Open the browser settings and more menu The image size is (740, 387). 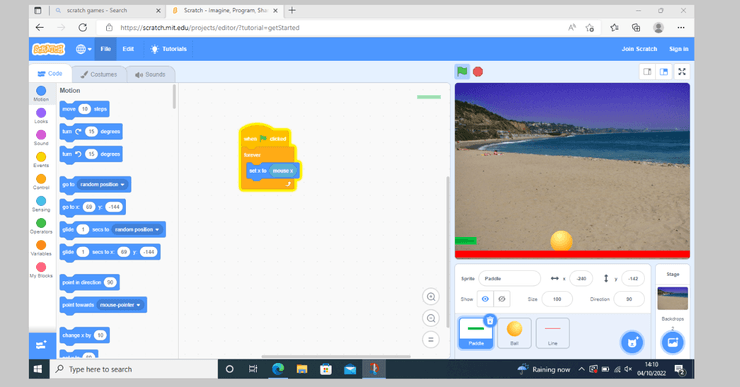pos(681,27)
